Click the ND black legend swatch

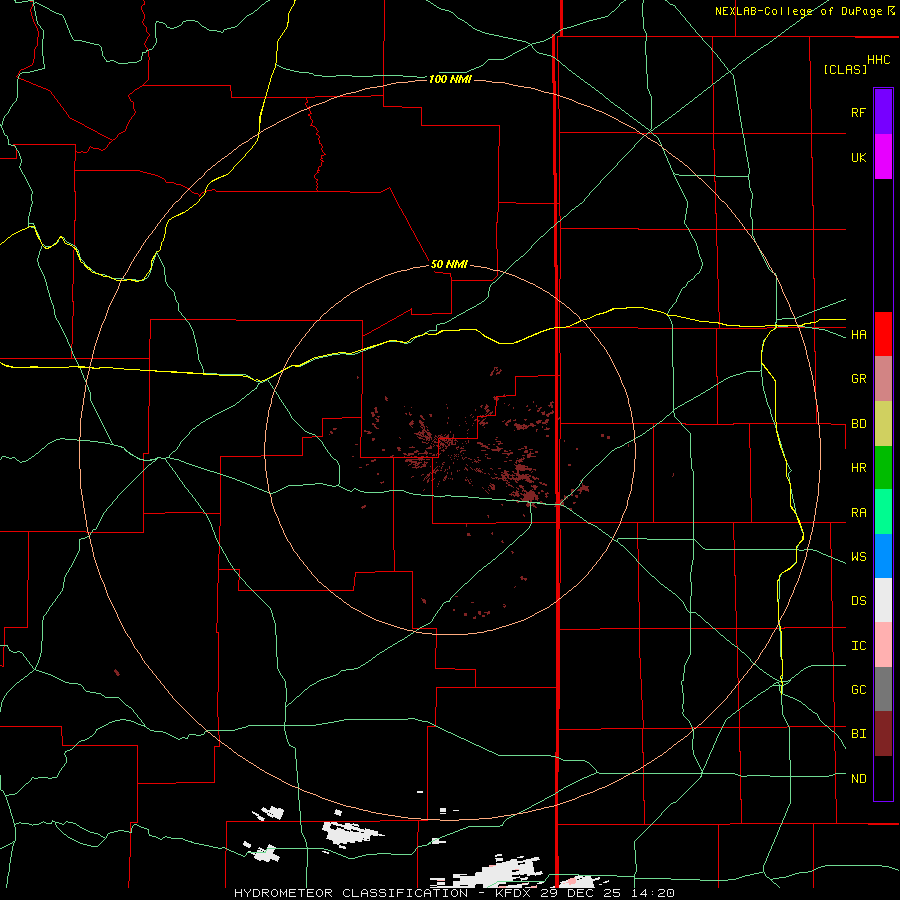883,778
